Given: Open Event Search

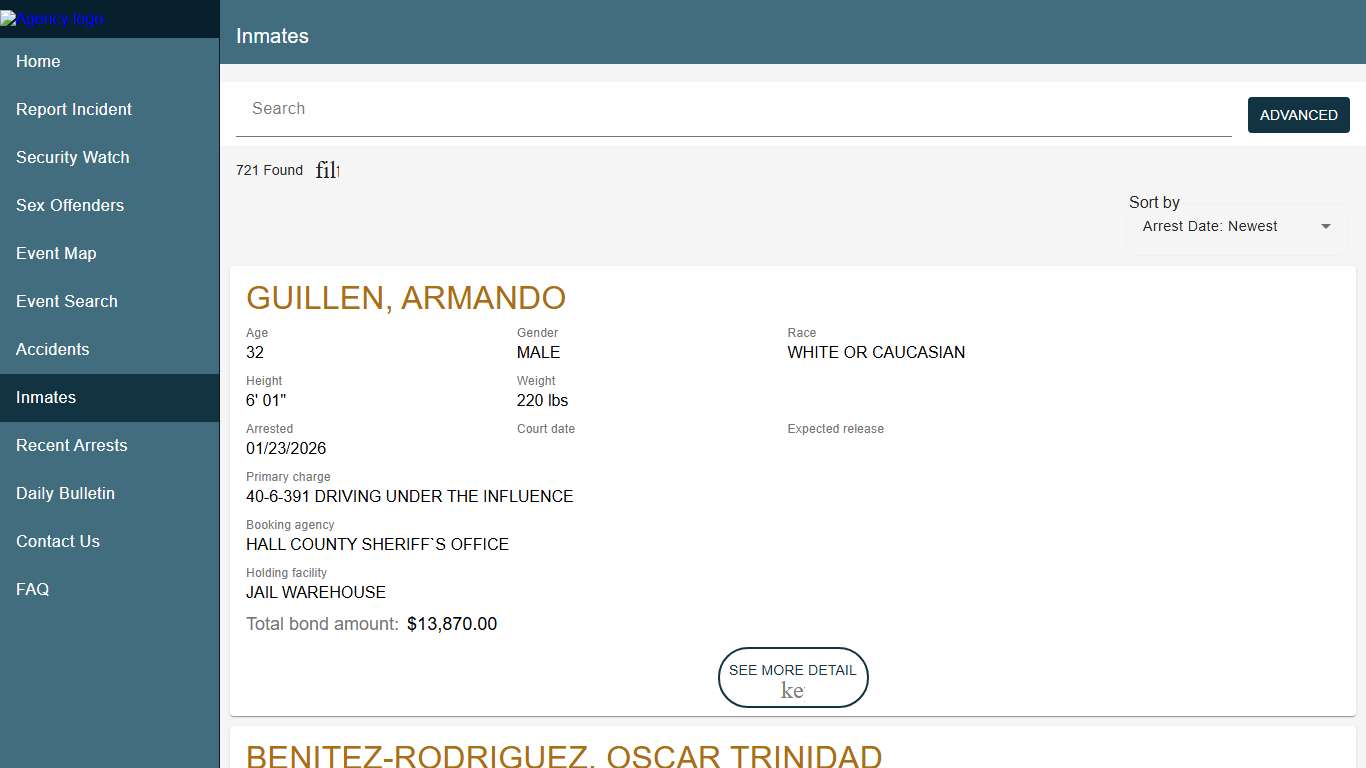Looking at the screenshot, I should click(66, 301).
